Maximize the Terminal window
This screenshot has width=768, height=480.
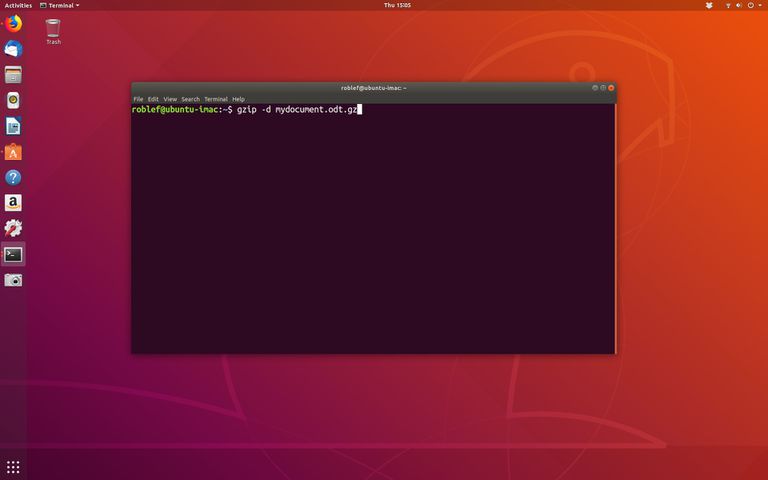tap(603, 88)
